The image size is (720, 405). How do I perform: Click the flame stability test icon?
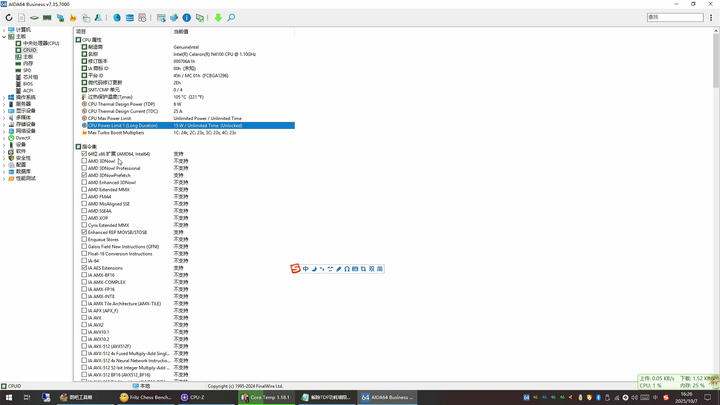pyautogui.click(x=73, y=17)
